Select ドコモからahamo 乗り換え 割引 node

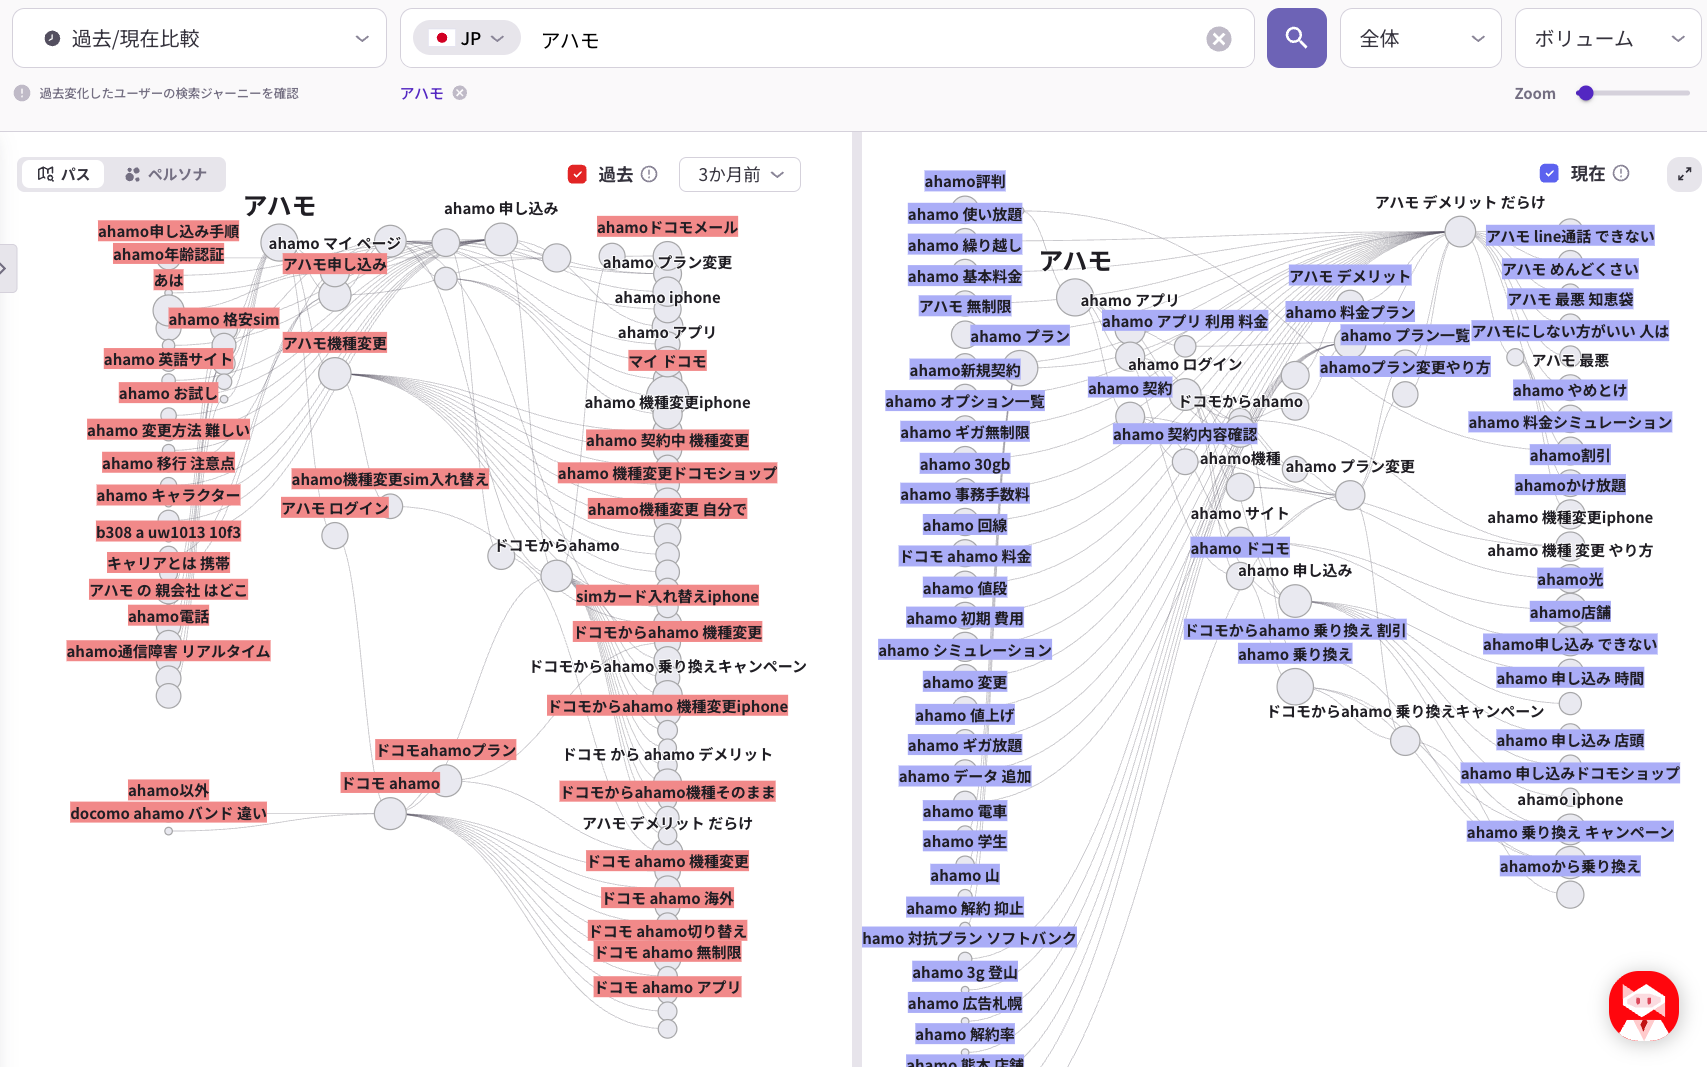coord(1294,630)
